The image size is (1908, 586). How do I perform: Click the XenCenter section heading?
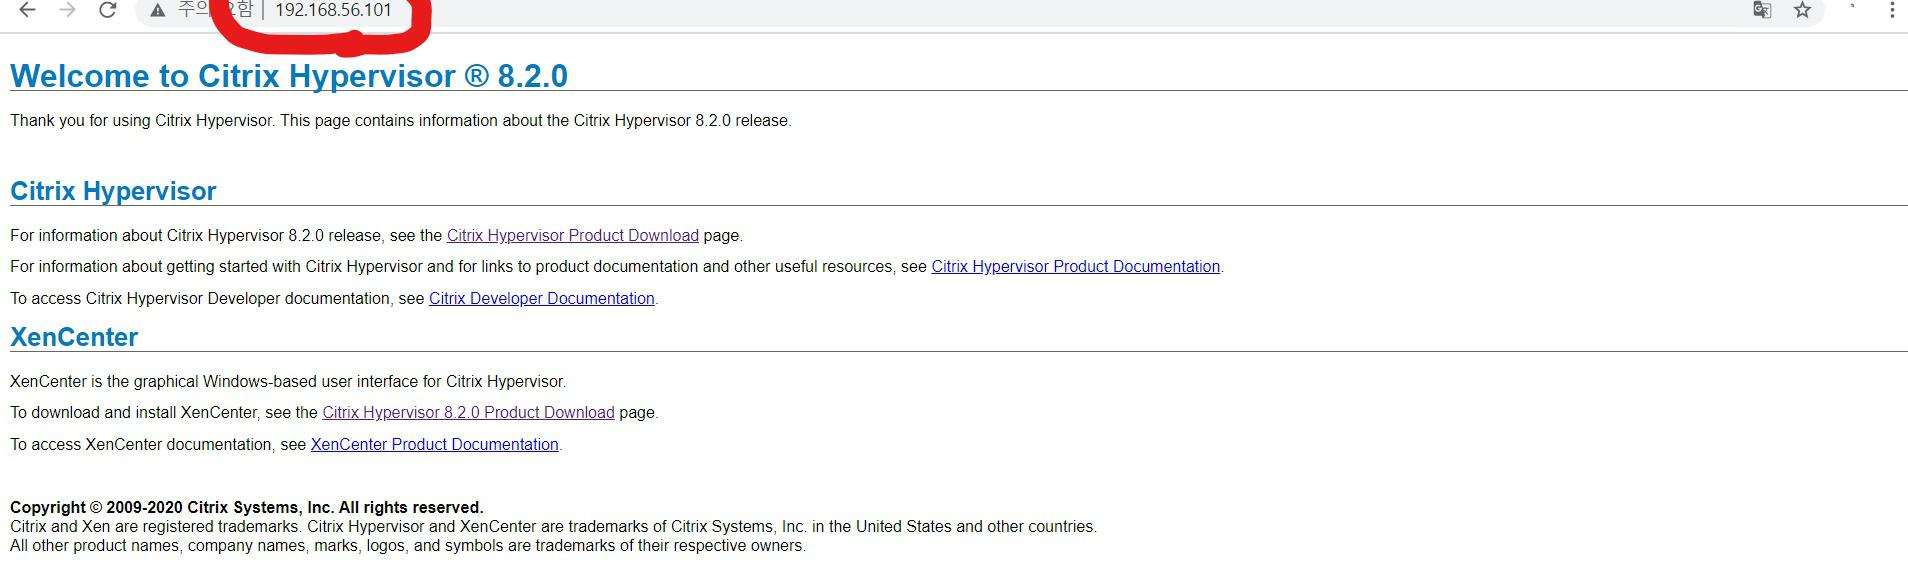74,337
